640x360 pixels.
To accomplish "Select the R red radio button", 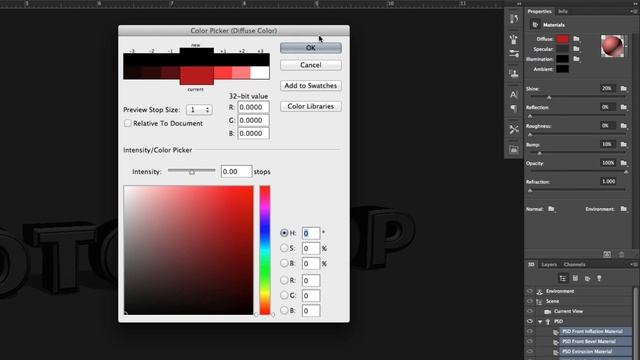I will pyautogui.click(x=284, y=280).
